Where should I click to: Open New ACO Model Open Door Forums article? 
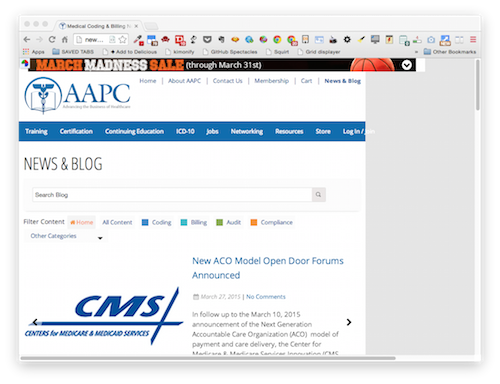pos(268,268)
